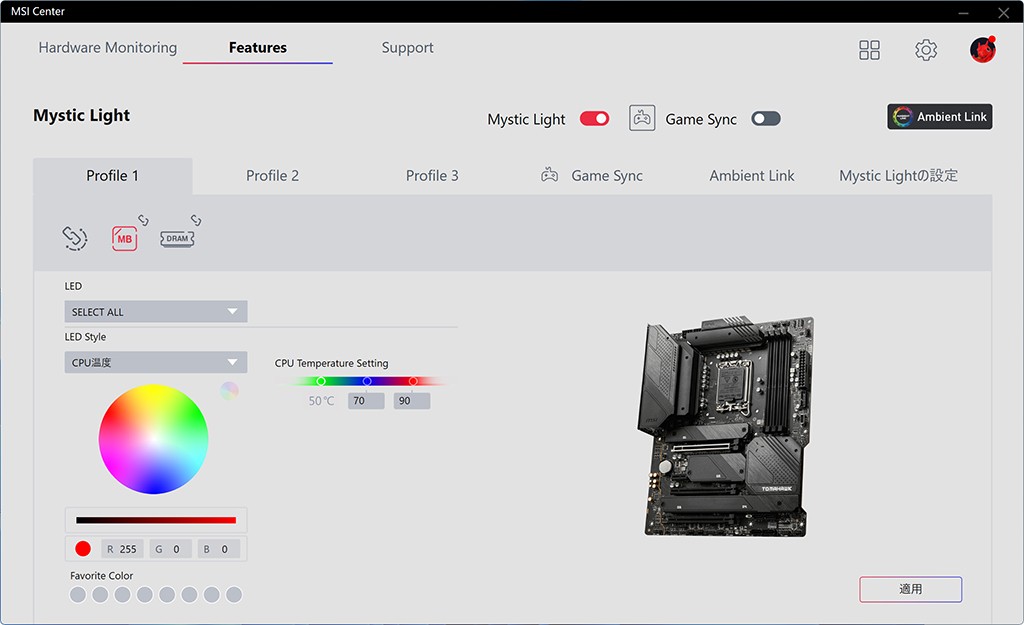Pick a color on the color wheel
The image size is (1024, 625).
153,439
